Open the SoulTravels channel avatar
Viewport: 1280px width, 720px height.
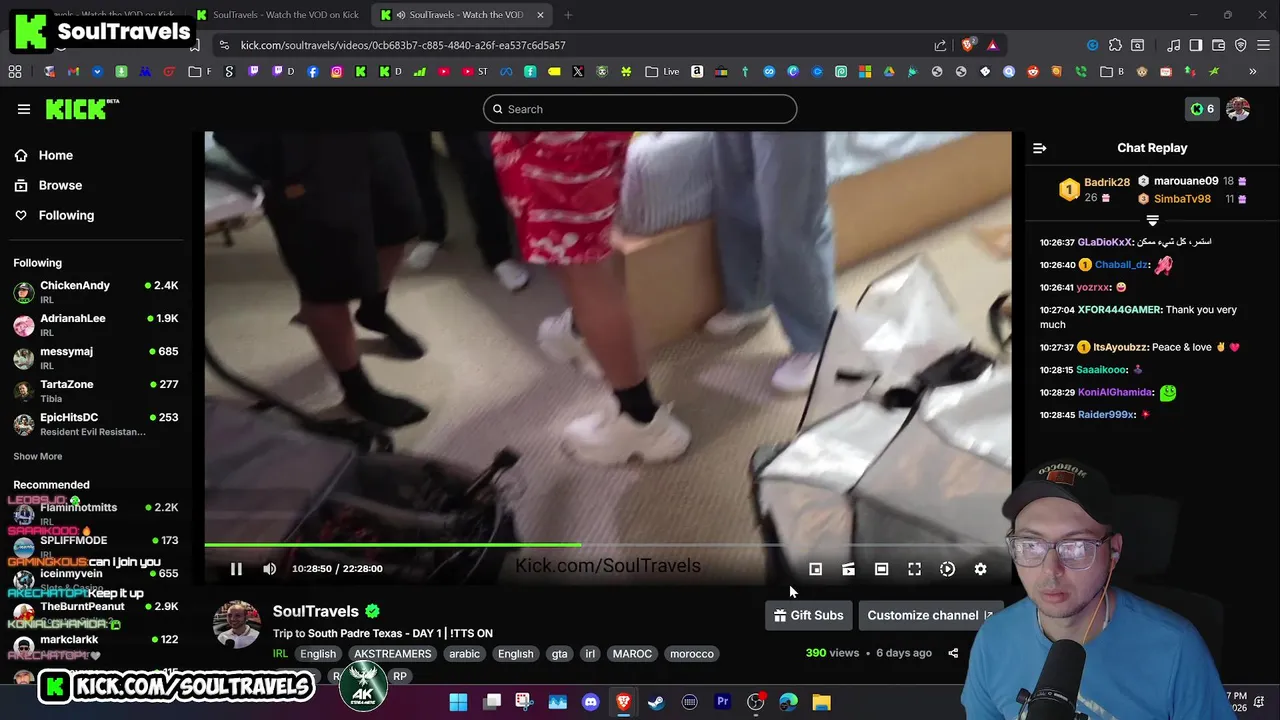point(237,625)
